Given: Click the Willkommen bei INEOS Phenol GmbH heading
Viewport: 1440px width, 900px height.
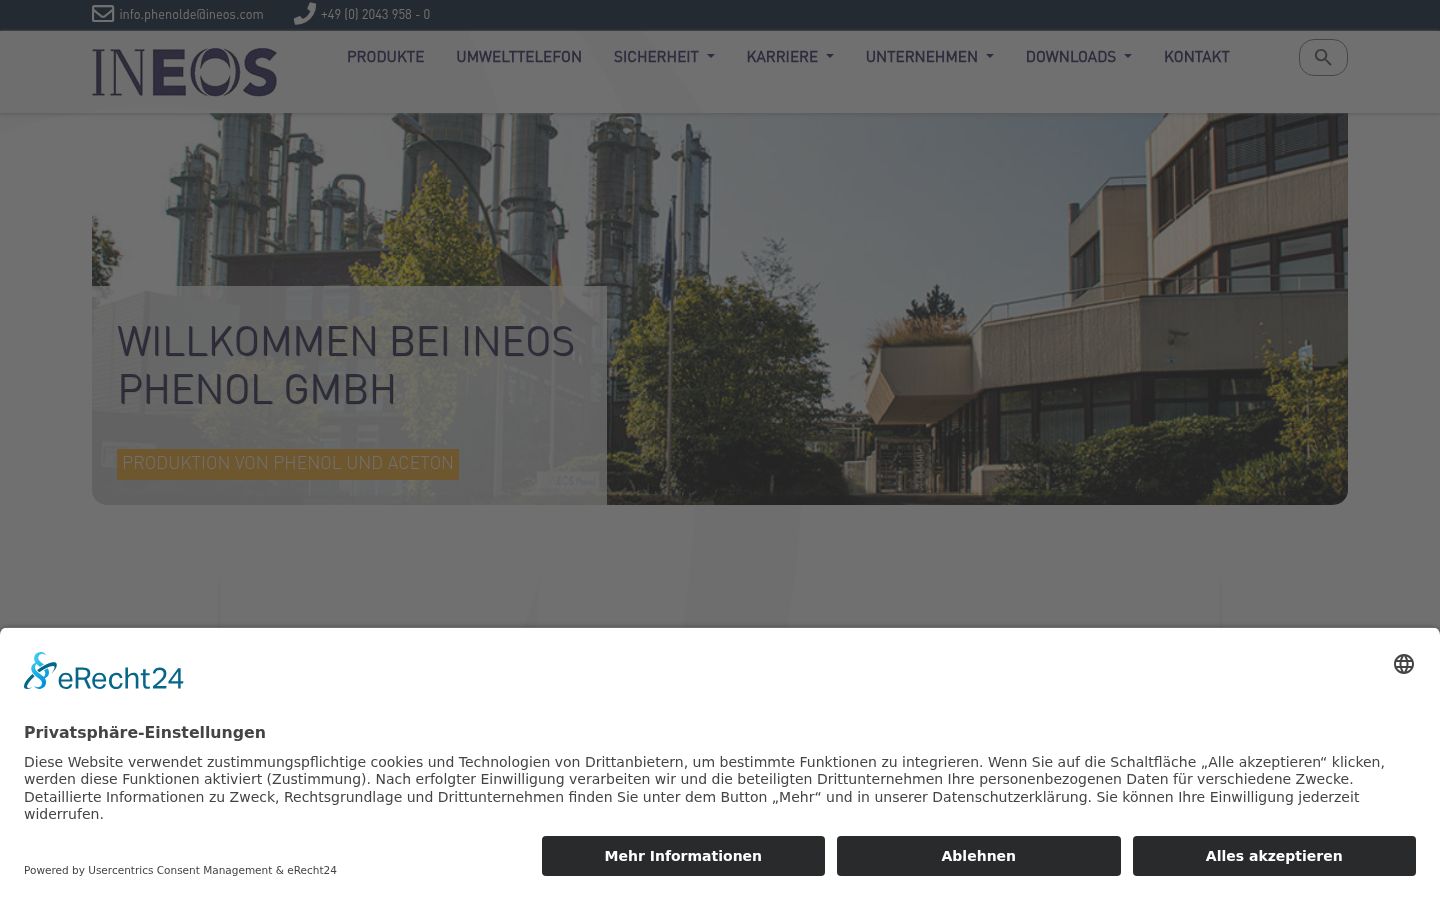Looking at the screenshot, I should pos(346,365).
